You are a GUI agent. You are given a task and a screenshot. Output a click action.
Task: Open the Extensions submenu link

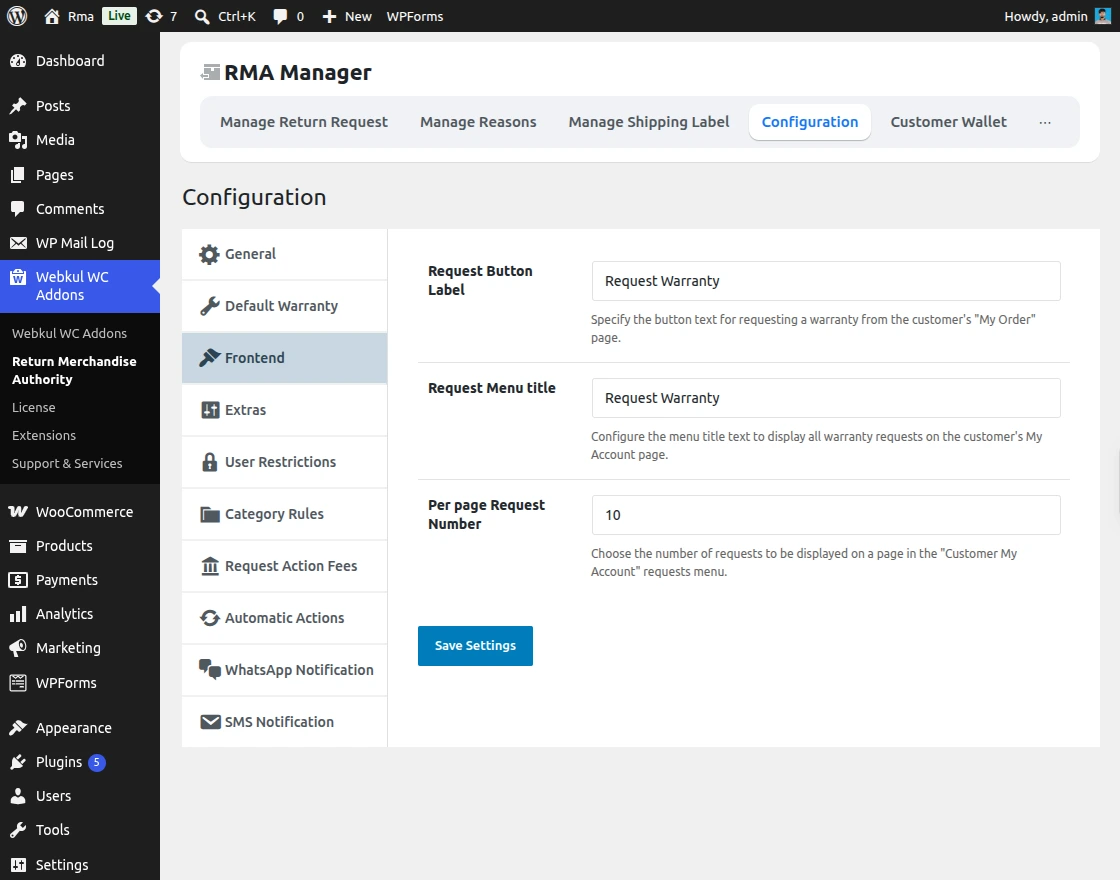[x=44, y=436]
